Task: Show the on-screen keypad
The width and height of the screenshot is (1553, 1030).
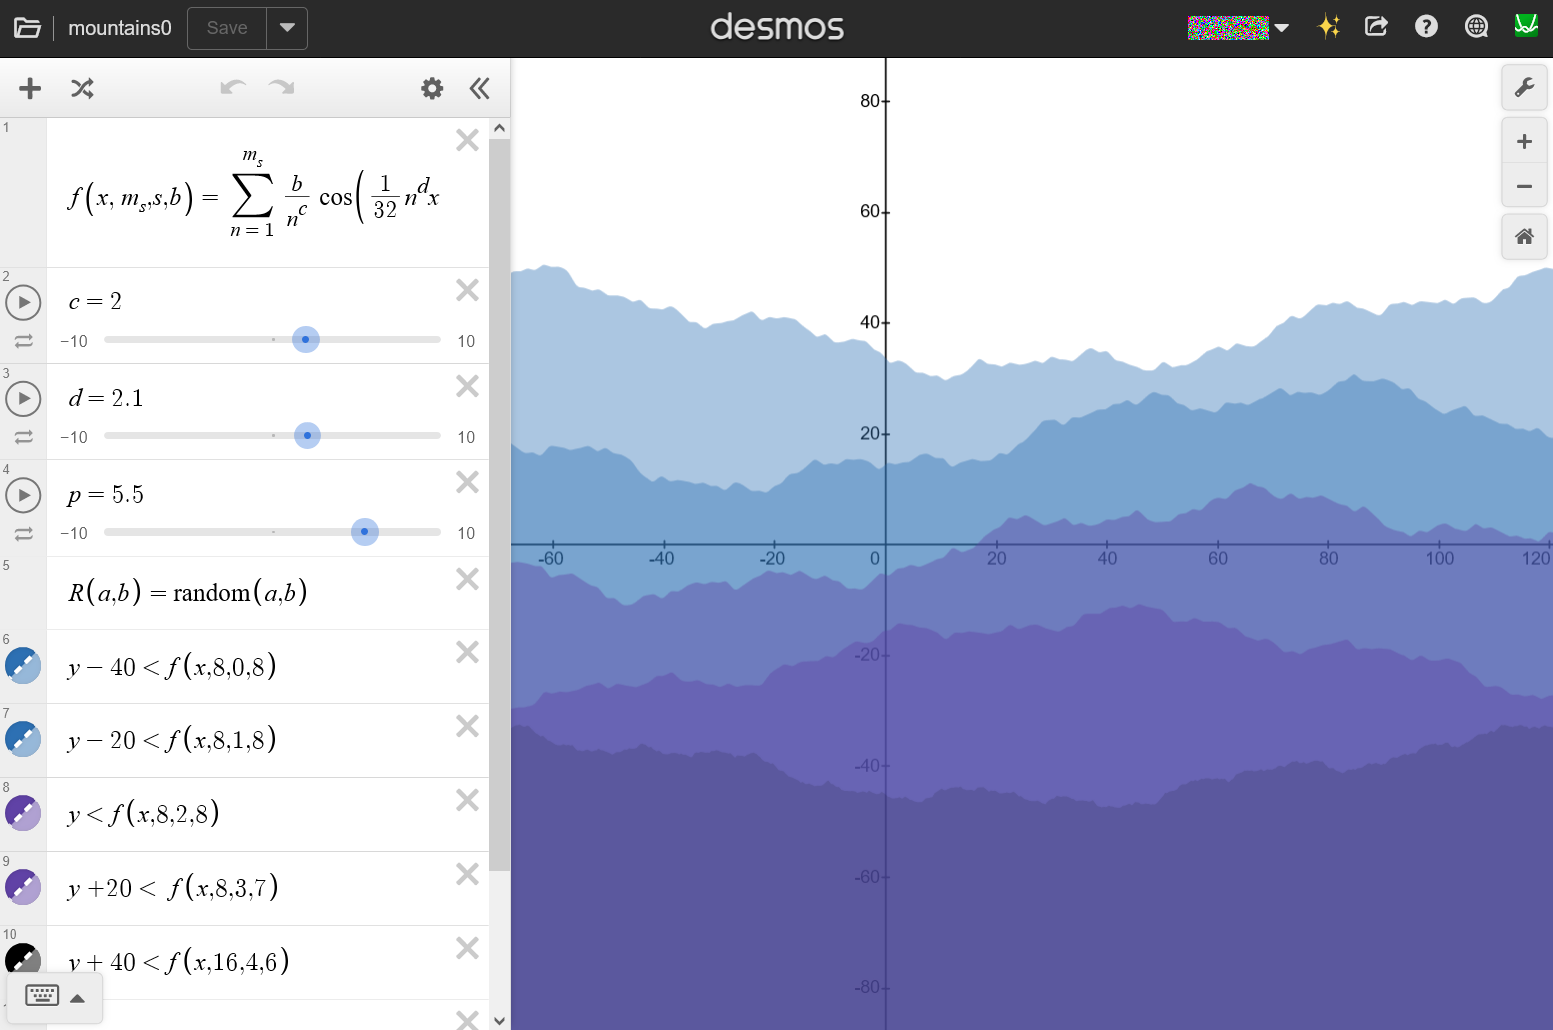Action: point(55,996)
